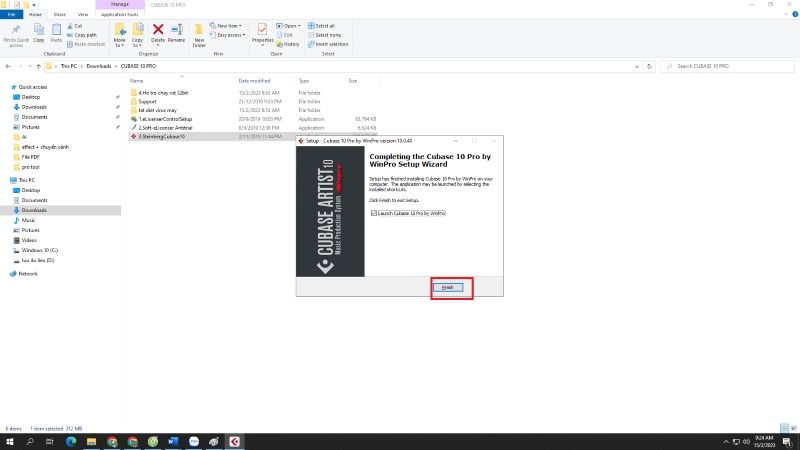The image size is (800, 450).
Task: Open Music in the navigation pane
Action: (x=29, y=220)
